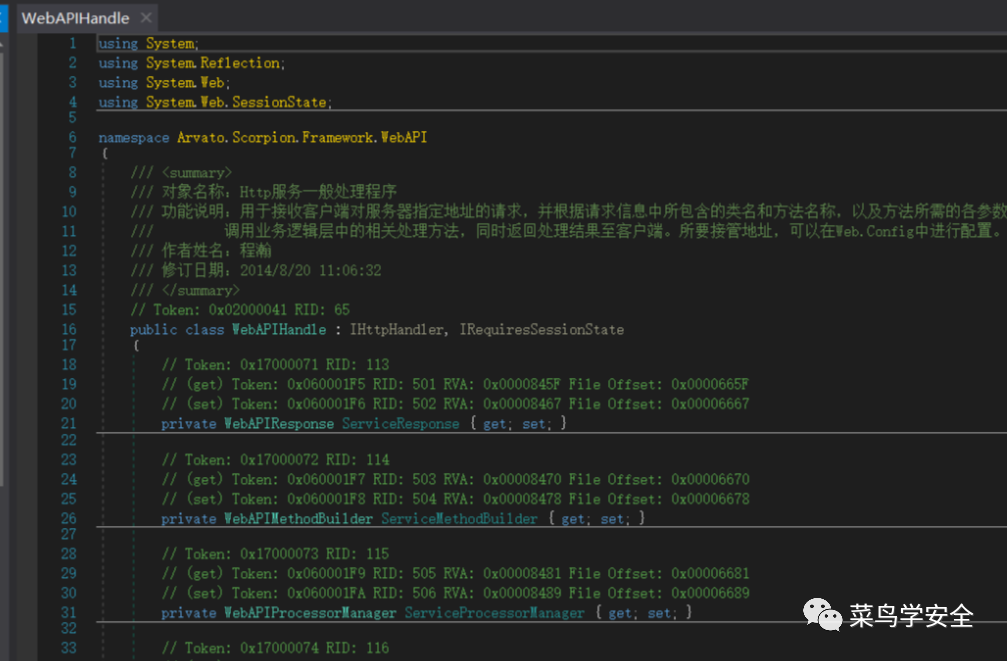This screenshot has width=1007, height=661.
Task: Open WebAPIProcessorManager type on line 31
Action: [x=310, y=613]
